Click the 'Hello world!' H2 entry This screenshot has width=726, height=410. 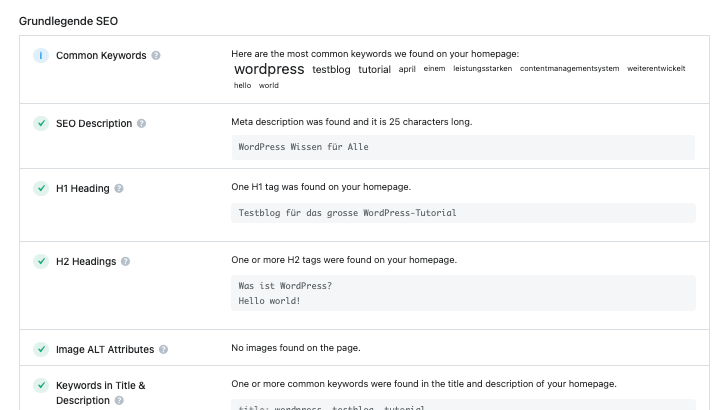(269, 301)
